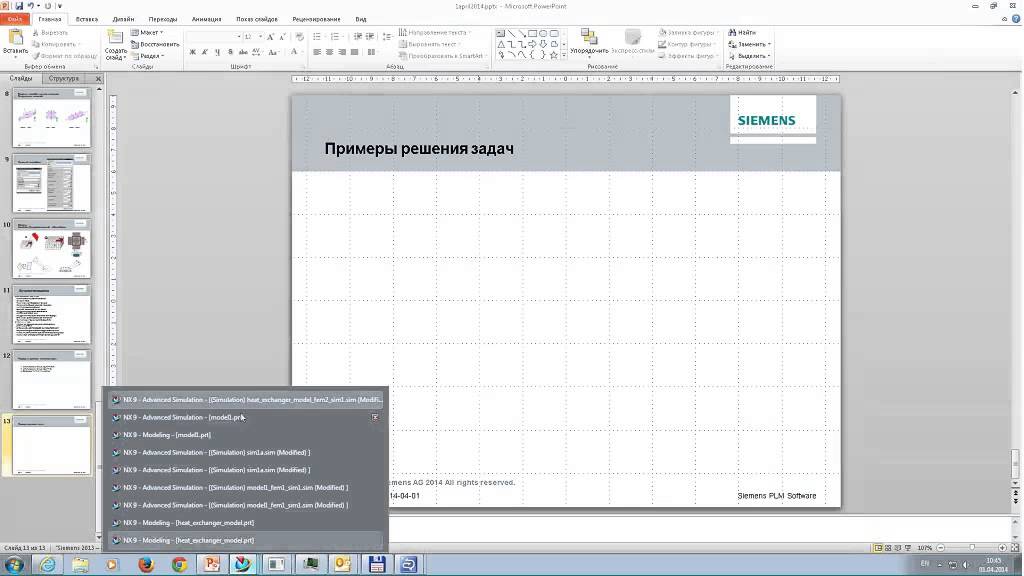This screenshot has width=1024, height=576.
Task: Switch to the Дизайн tab
Action: pos(123,20)
